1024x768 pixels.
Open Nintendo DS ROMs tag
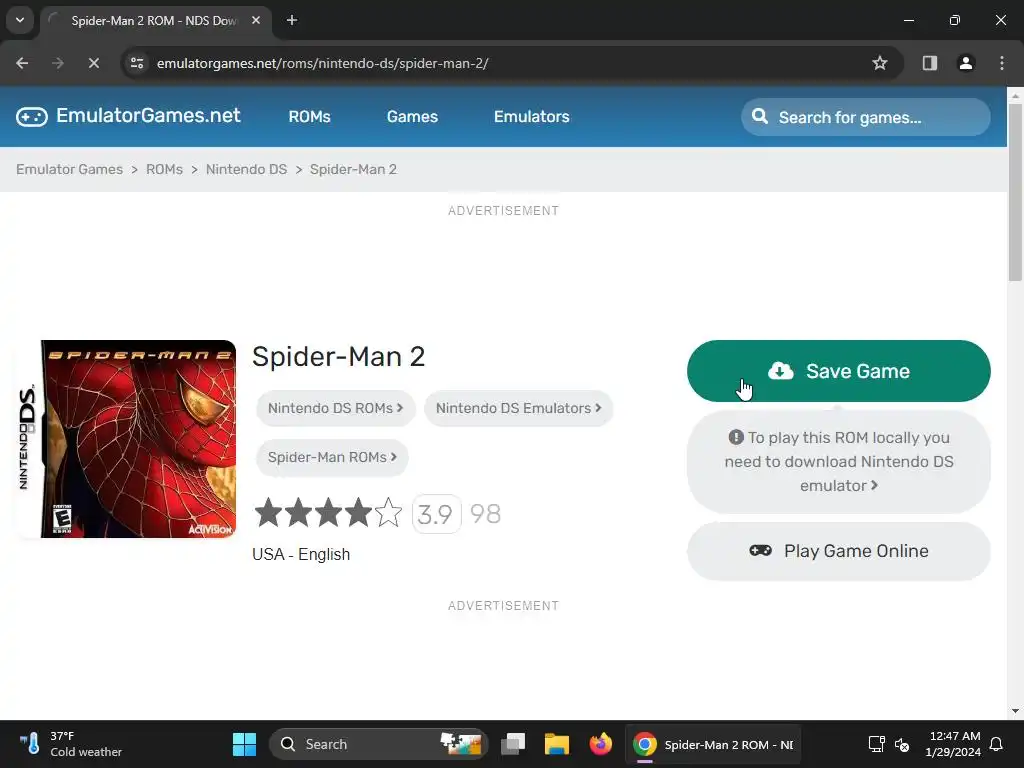point(336,408)
